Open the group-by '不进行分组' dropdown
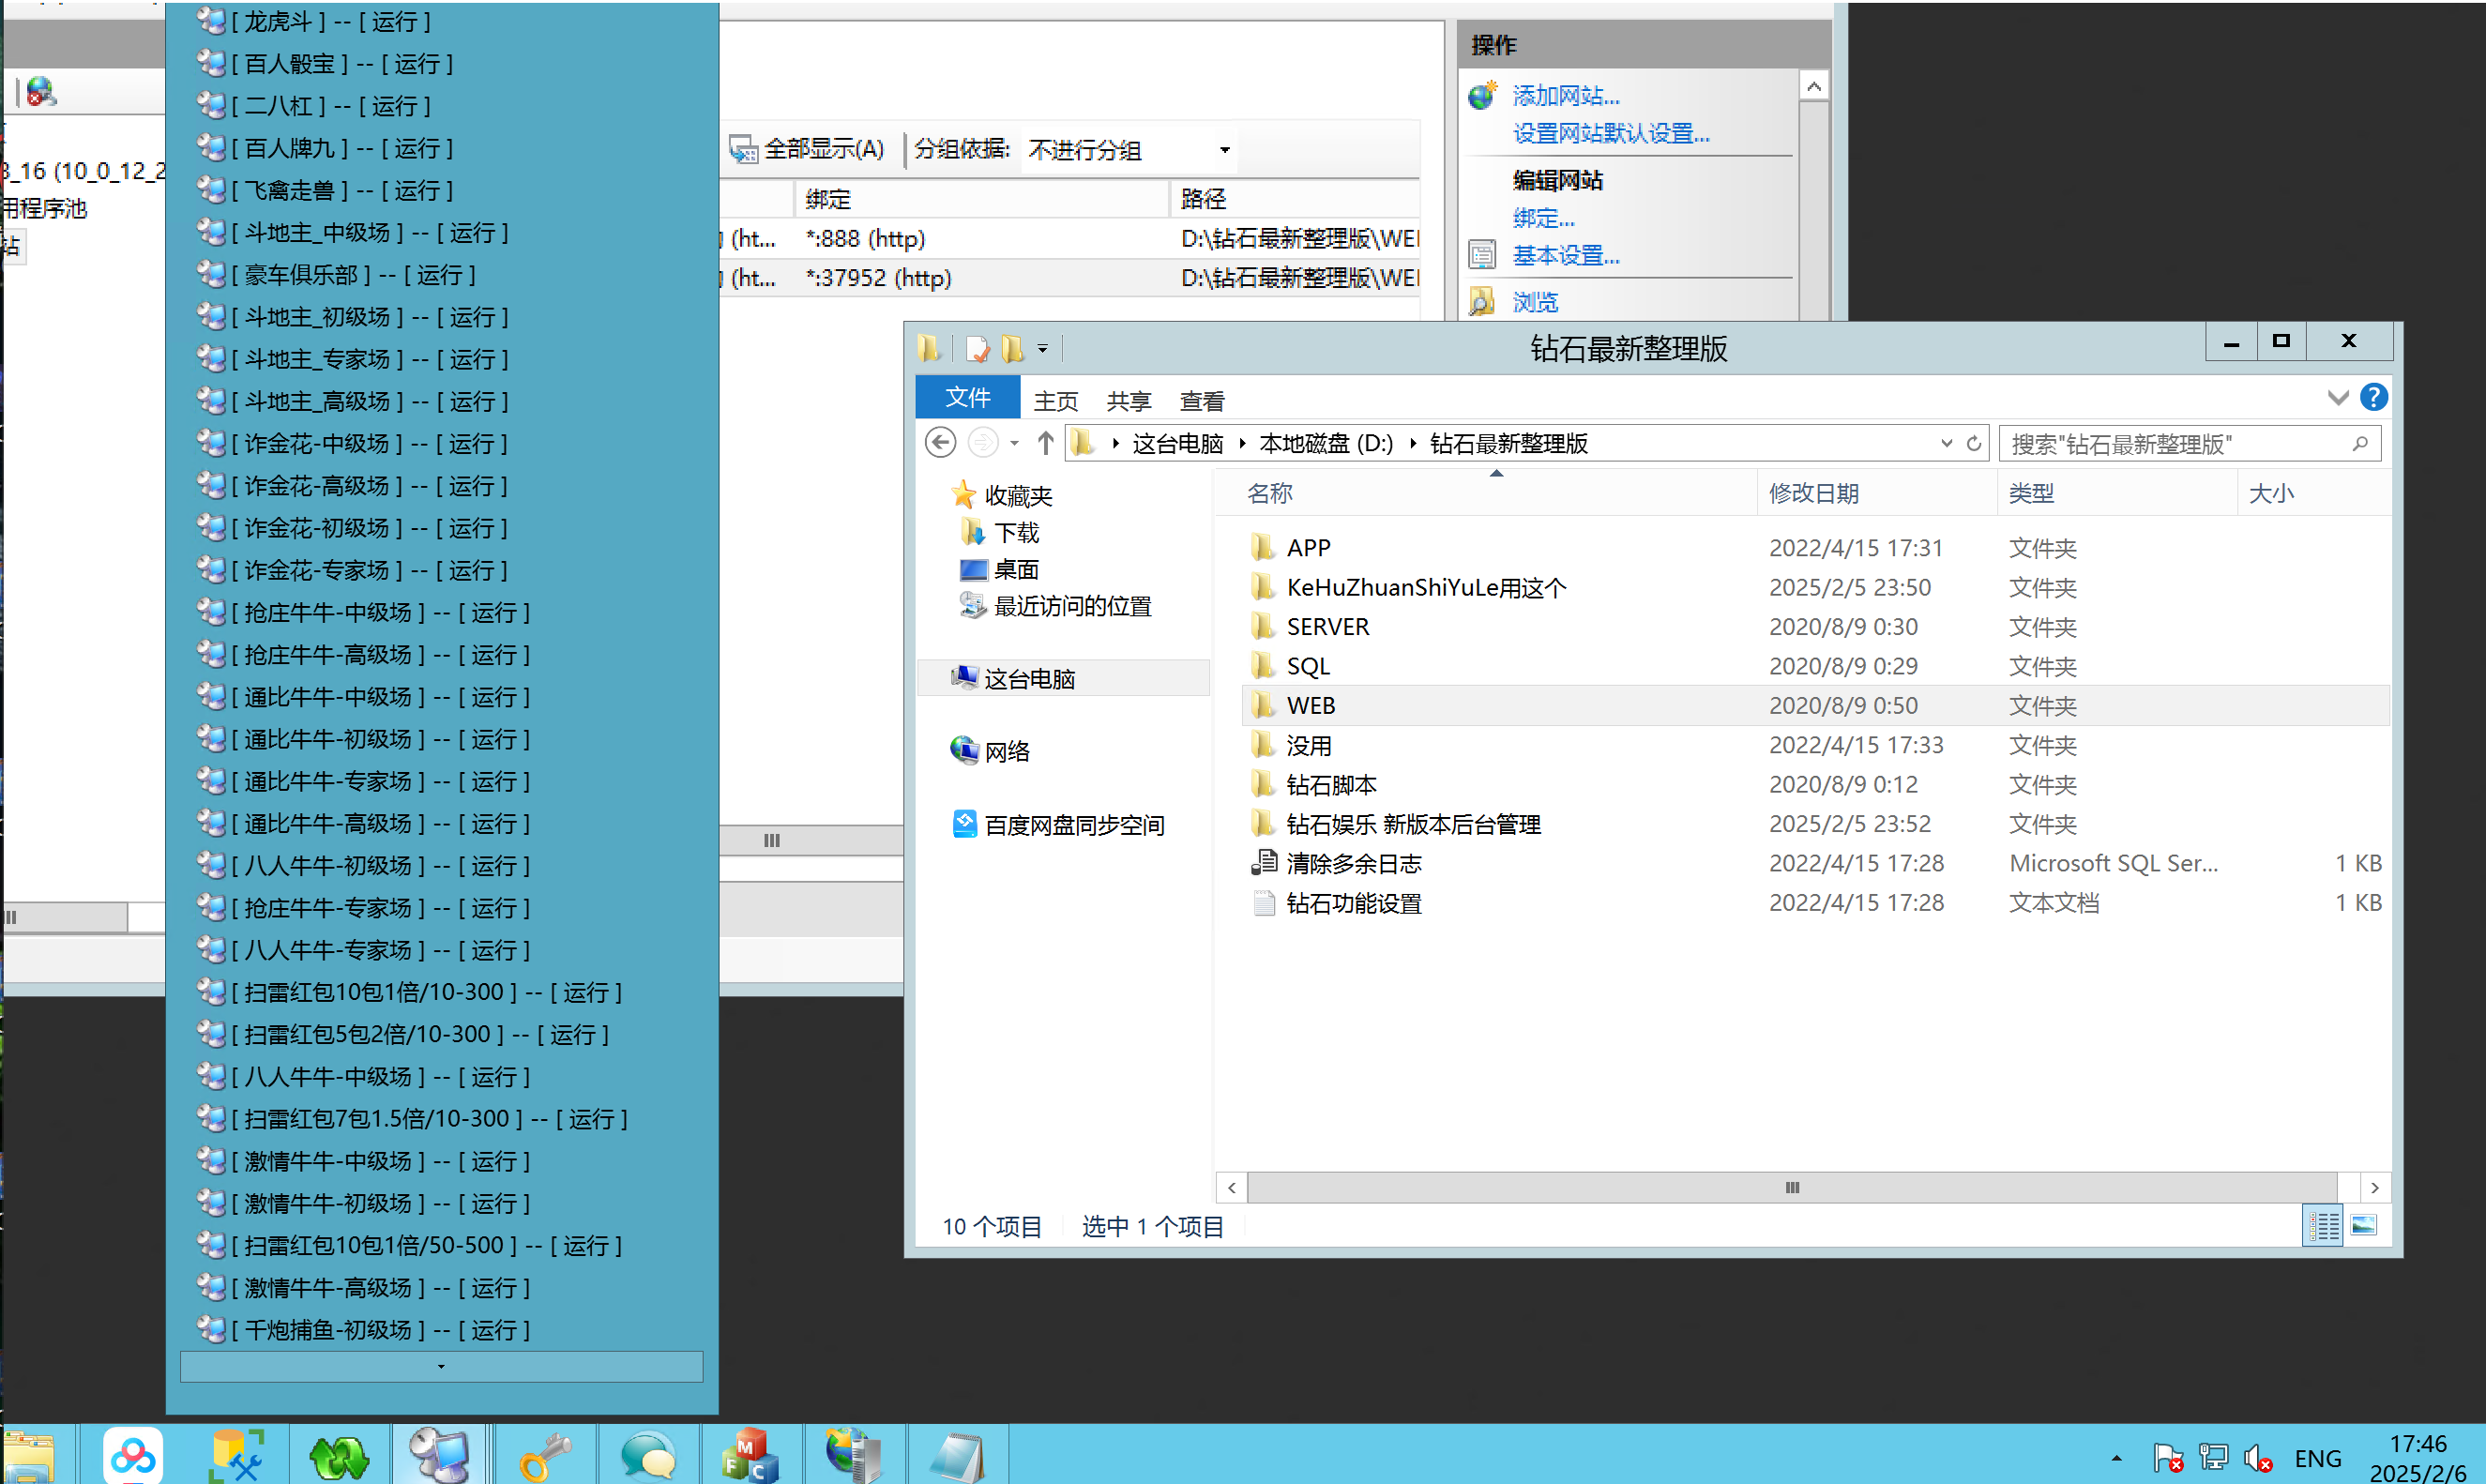Image resolution: width=2486 pixels, height=1484 pixels. pyautogui.click(x=1223, y=150)
